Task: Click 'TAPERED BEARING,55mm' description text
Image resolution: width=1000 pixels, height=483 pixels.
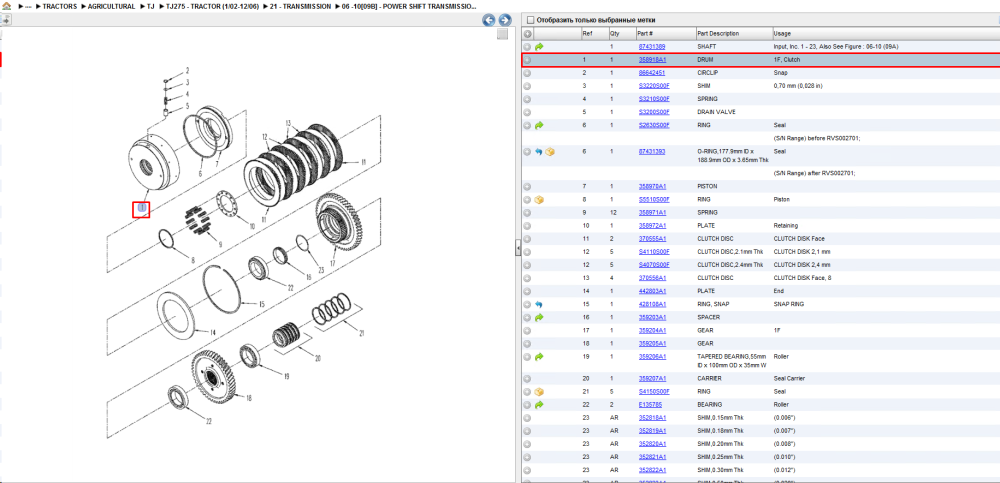Action: click(732, 356)
